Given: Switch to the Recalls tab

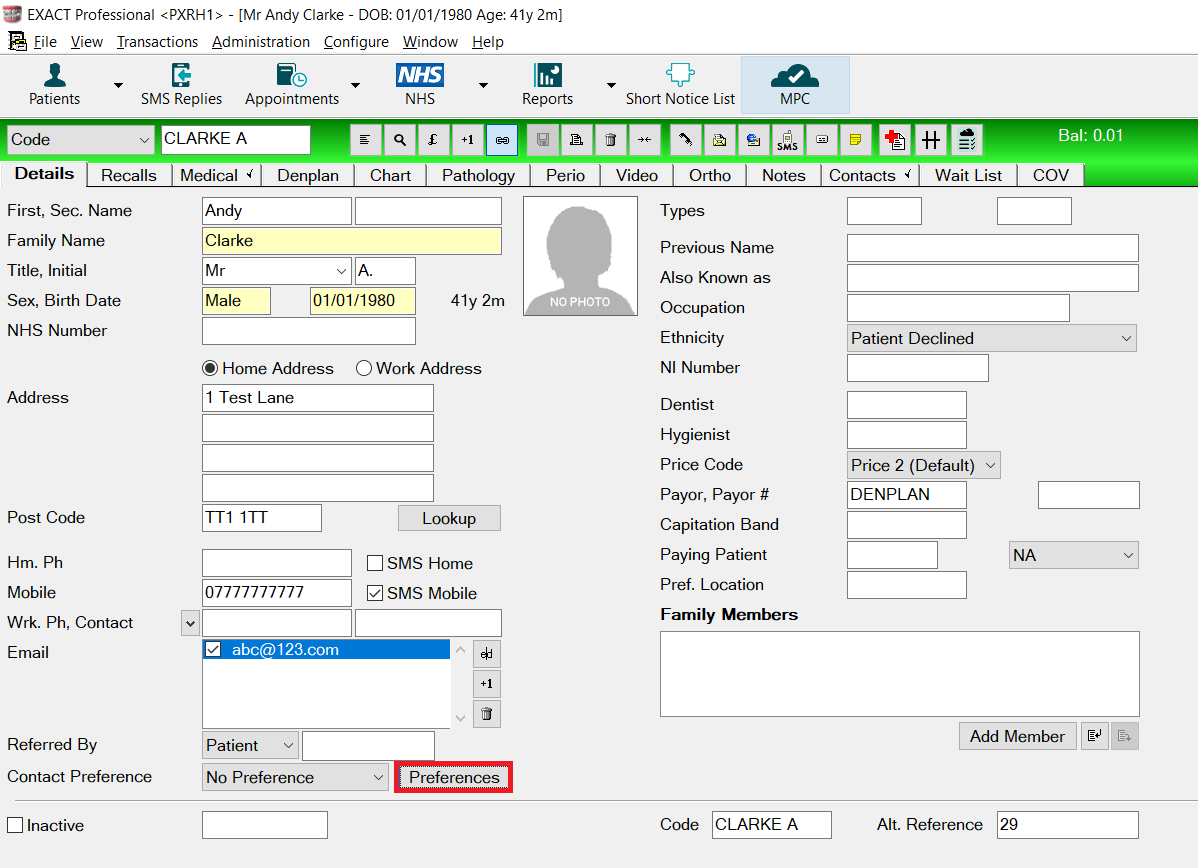Looking at the screenshot, I should tap(128, 176).
